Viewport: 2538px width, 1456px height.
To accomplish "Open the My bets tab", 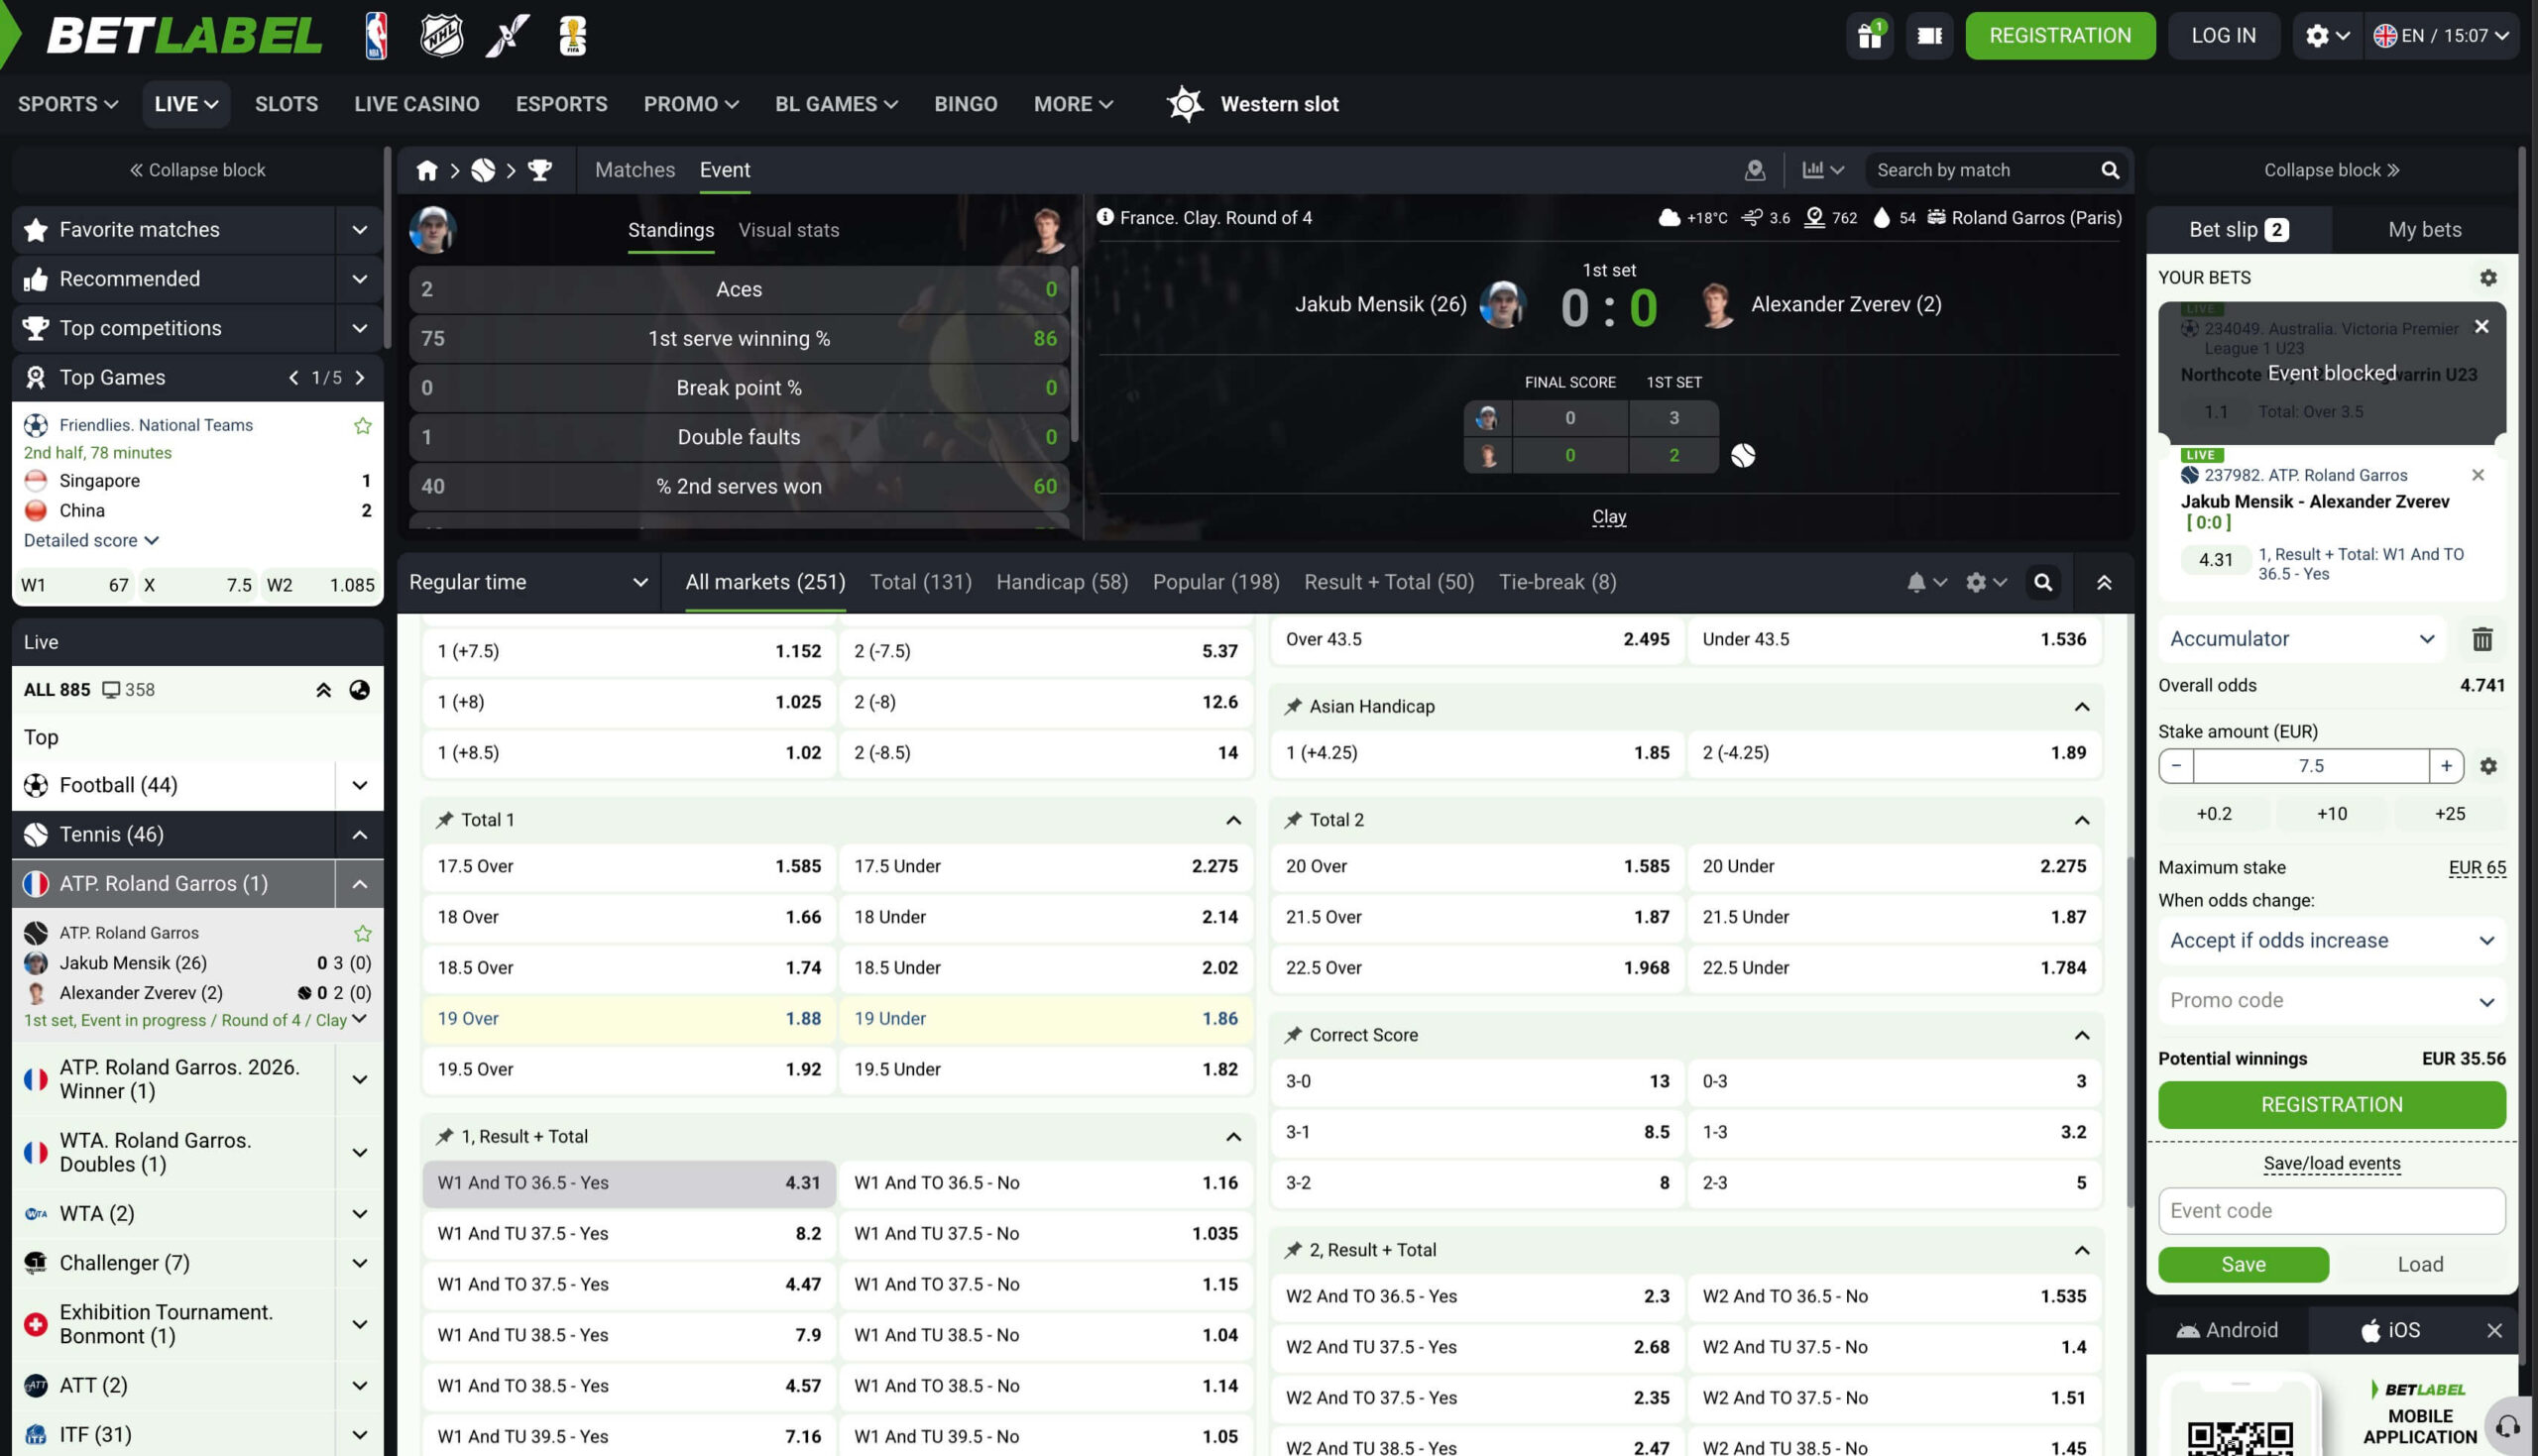I will click(2425, 230).
